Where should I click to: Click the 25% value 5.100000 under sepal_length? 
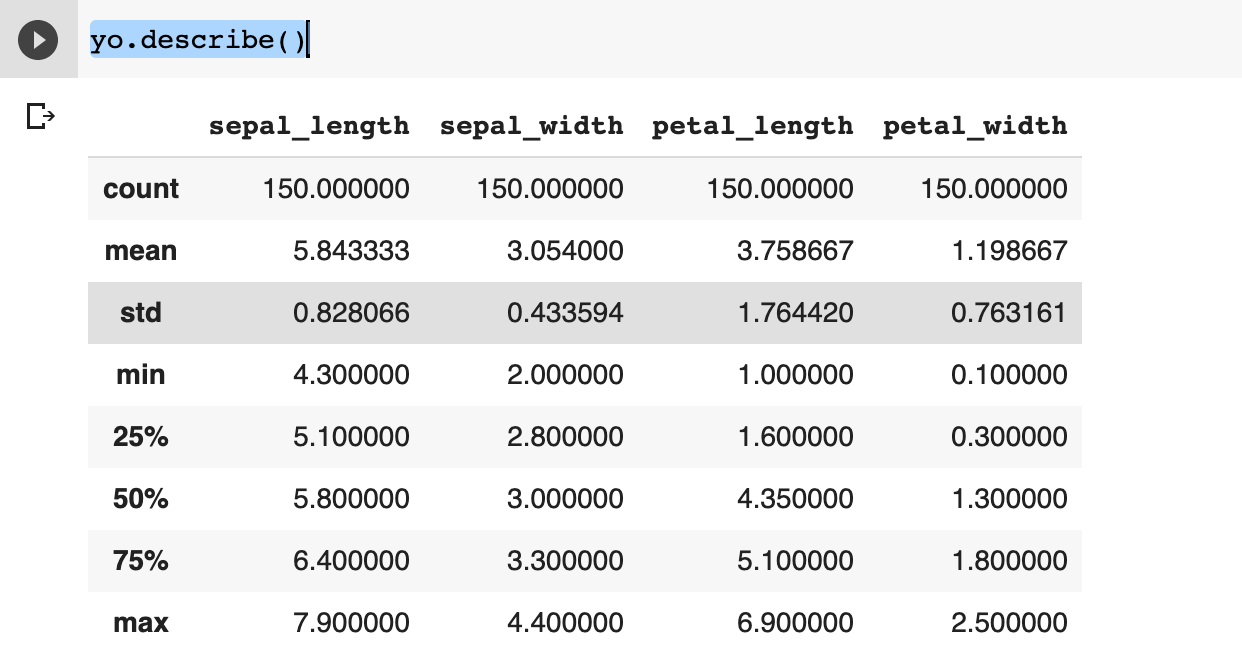351,437
